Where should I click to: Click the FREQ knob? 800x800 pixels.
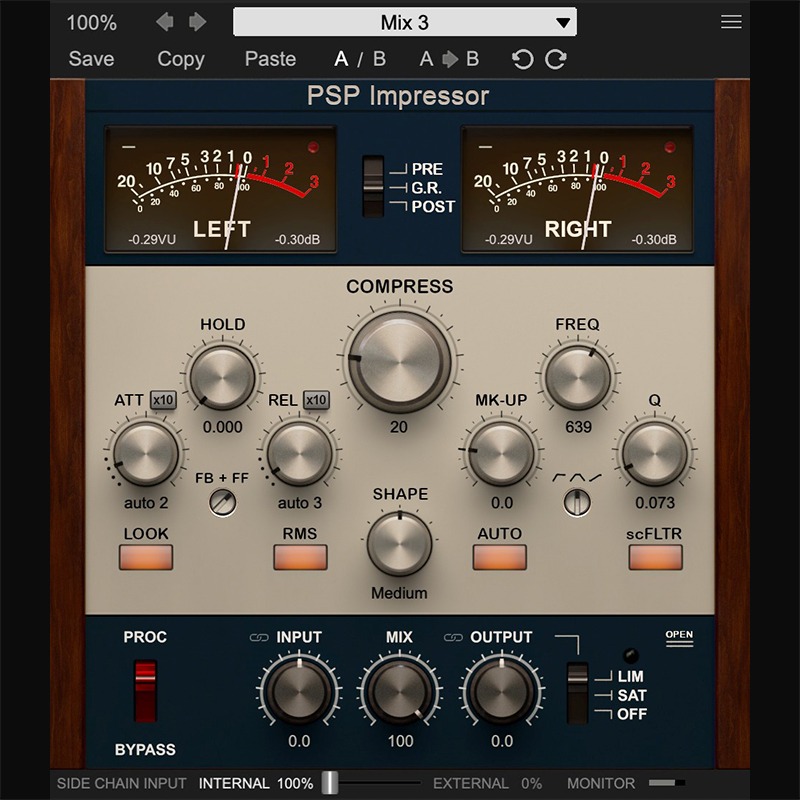click(578, 378)
